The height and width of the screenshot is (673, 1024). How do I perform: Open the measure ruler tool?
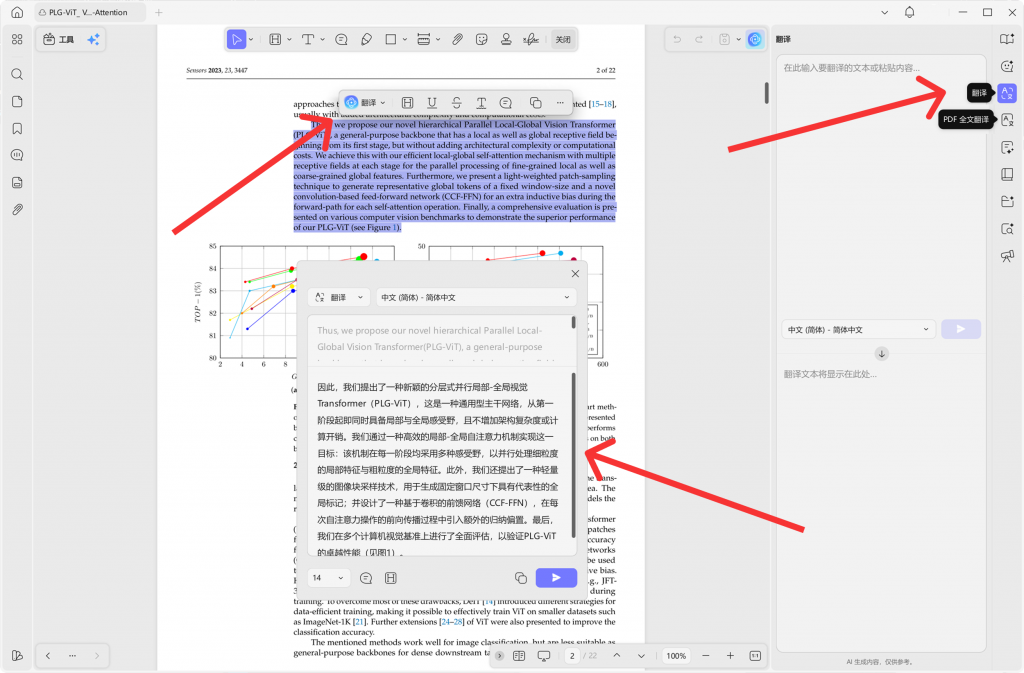pyautogui.click(x=423, y=40)
